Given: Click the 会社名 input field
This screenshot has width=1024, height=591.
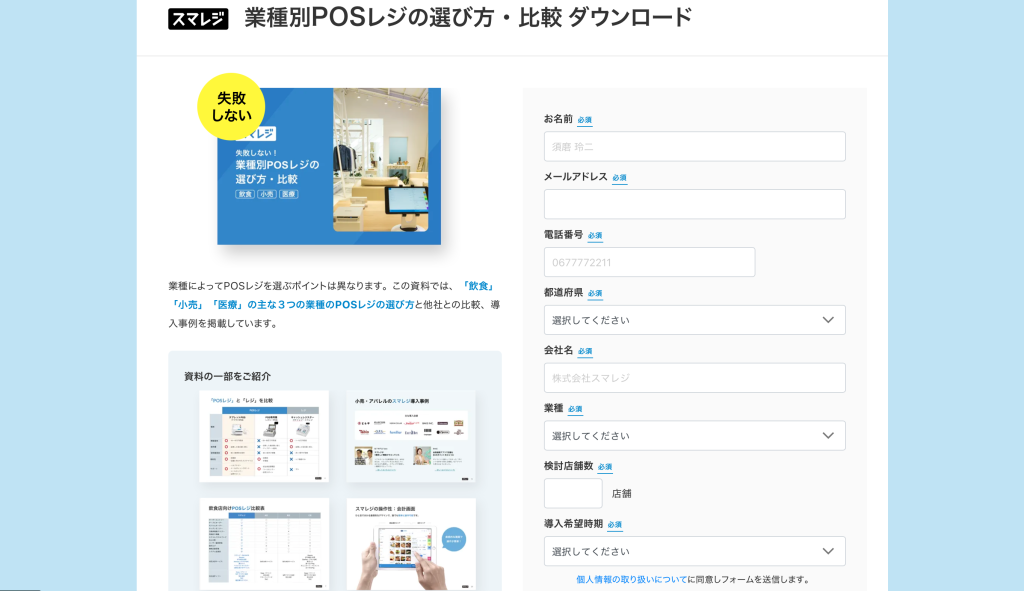Looking at the screenshot, I should coord(694,378).
